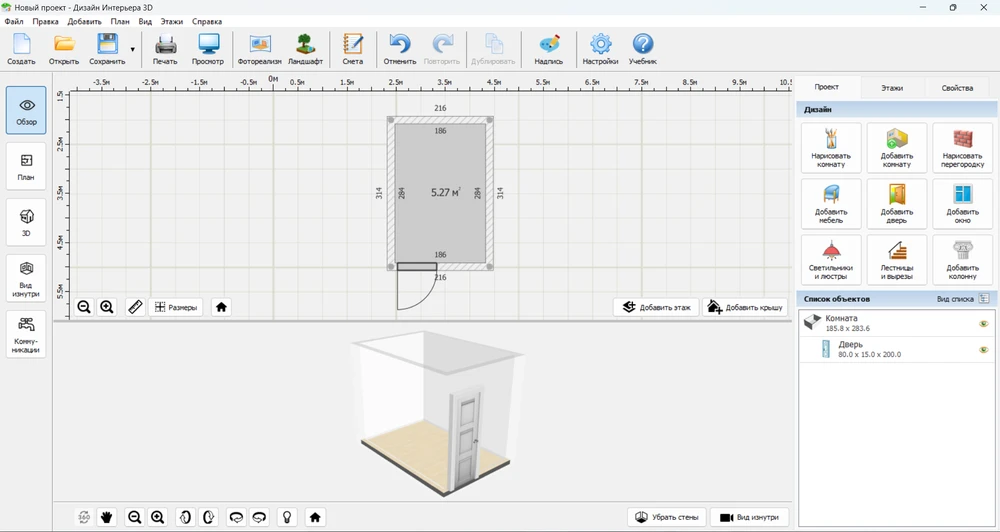Open the Смета estimate tool
This screenshot has width=1000, height=532.
tap(352, 48)
